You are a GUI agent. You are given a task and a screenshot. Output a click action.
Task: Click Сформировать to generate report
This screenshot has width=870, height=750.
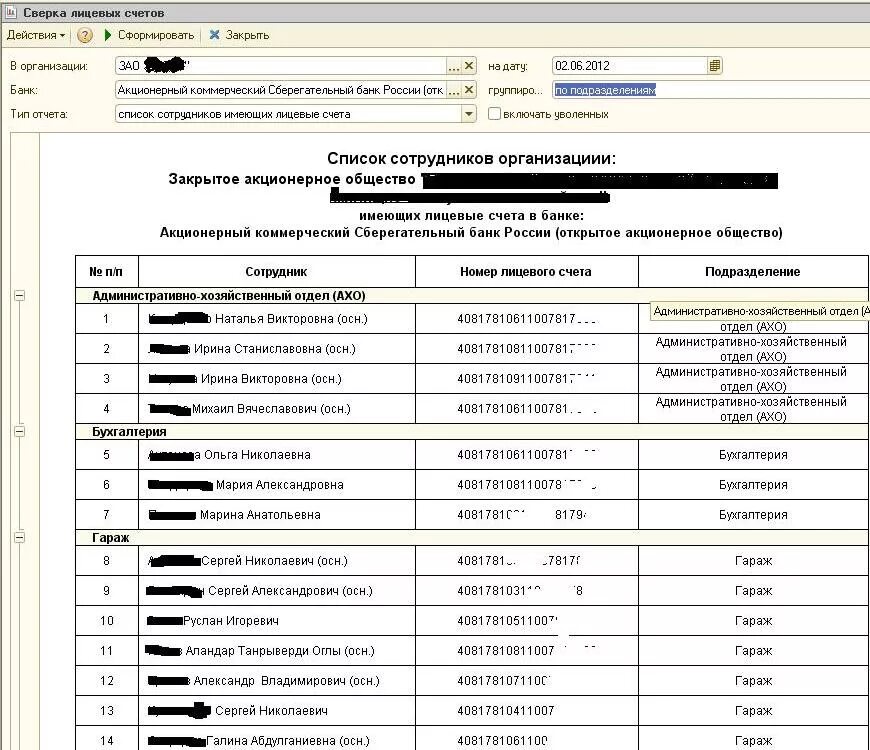pos(149,36)
